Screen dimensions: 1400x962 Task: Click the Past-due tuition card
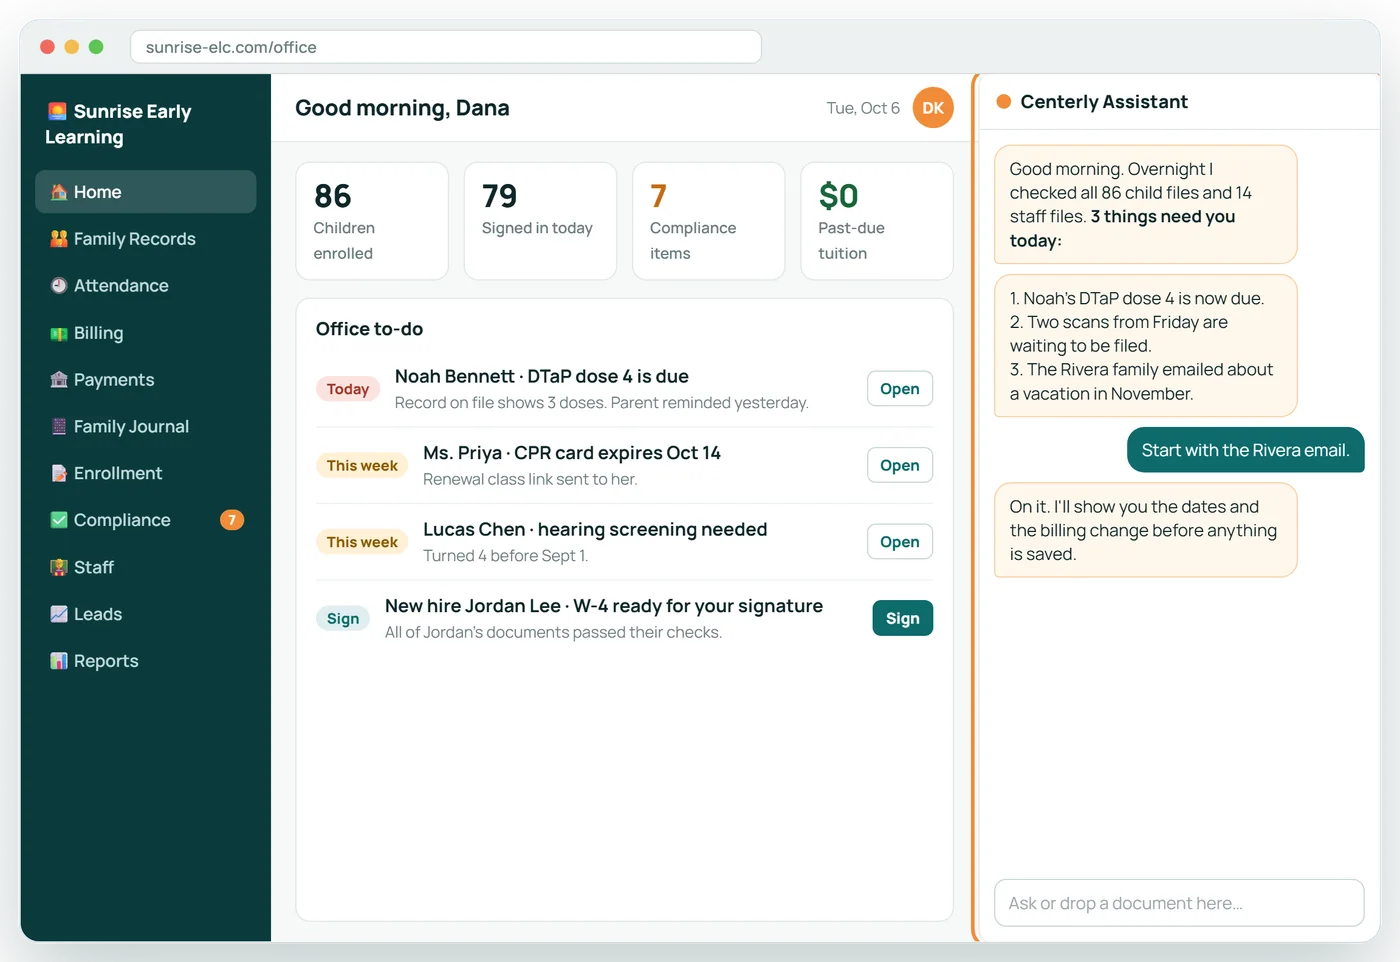(x=877, y=221)
